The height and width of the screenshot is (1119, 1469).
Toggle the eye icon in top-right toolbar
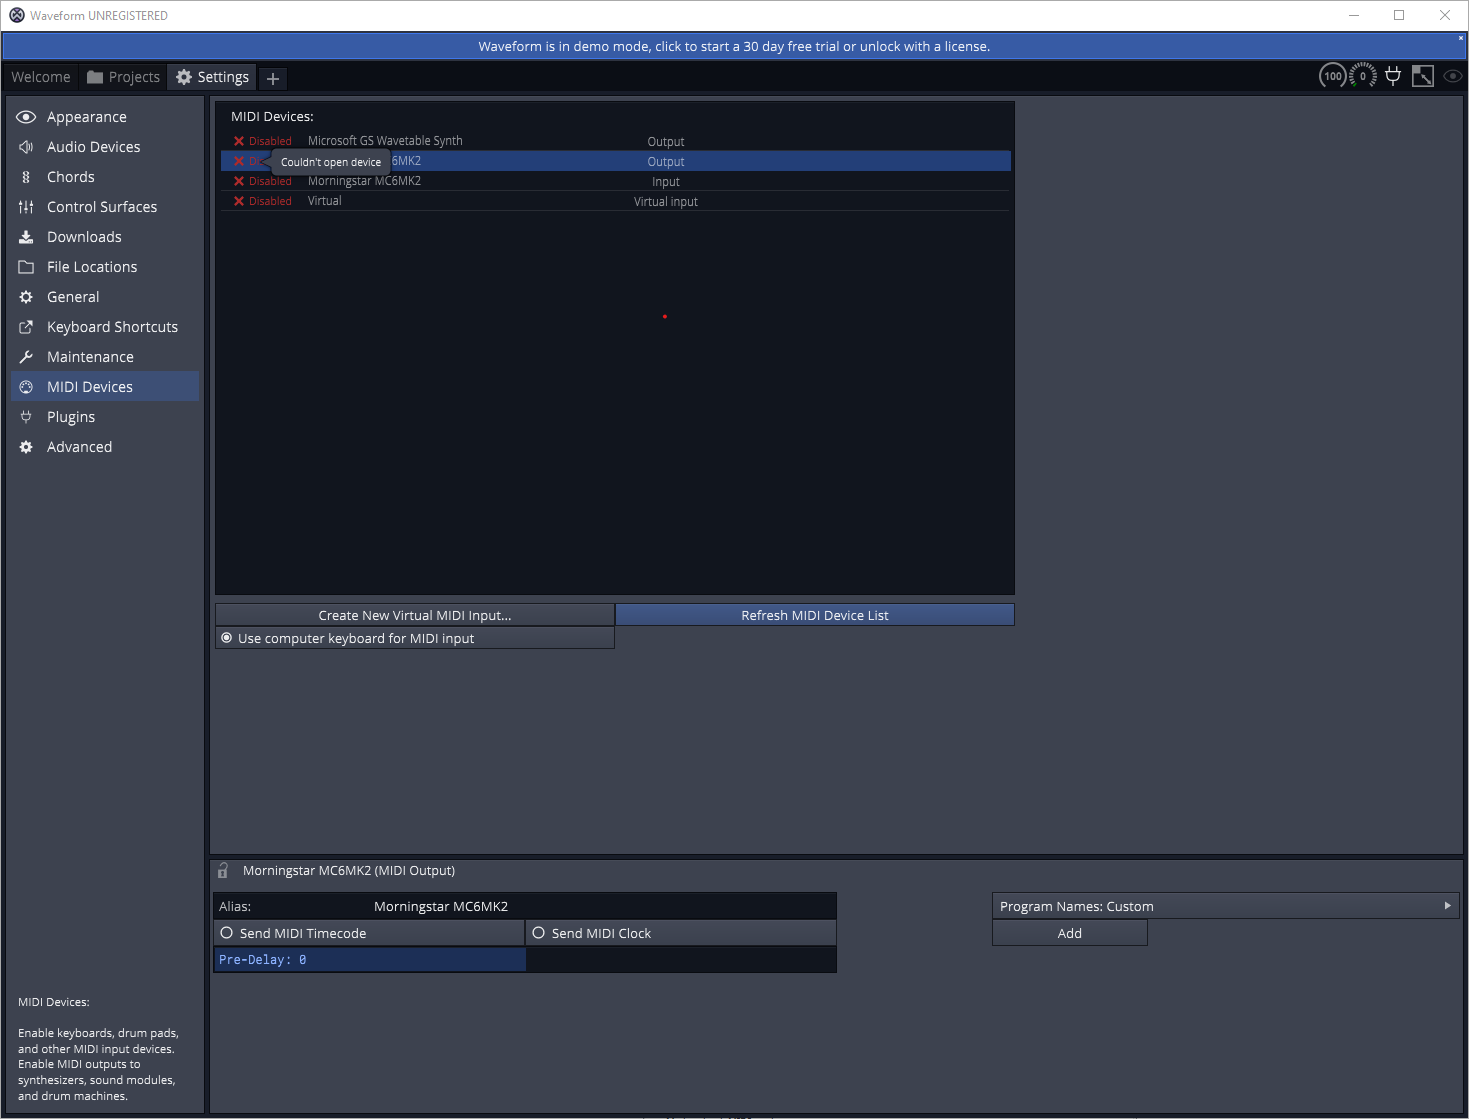[1452, 76]
